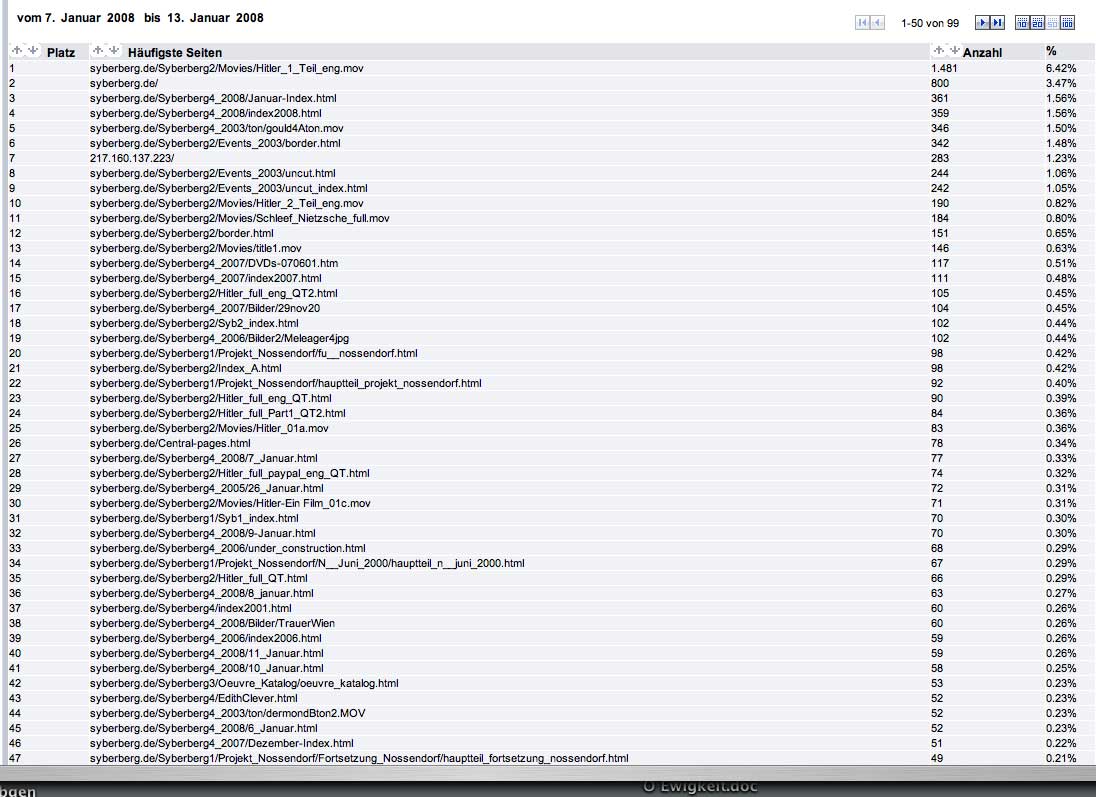Sort Häufigste Seiten ascending
The height and width of the screenshot is (797, 1096).
(x=98, y=51)
